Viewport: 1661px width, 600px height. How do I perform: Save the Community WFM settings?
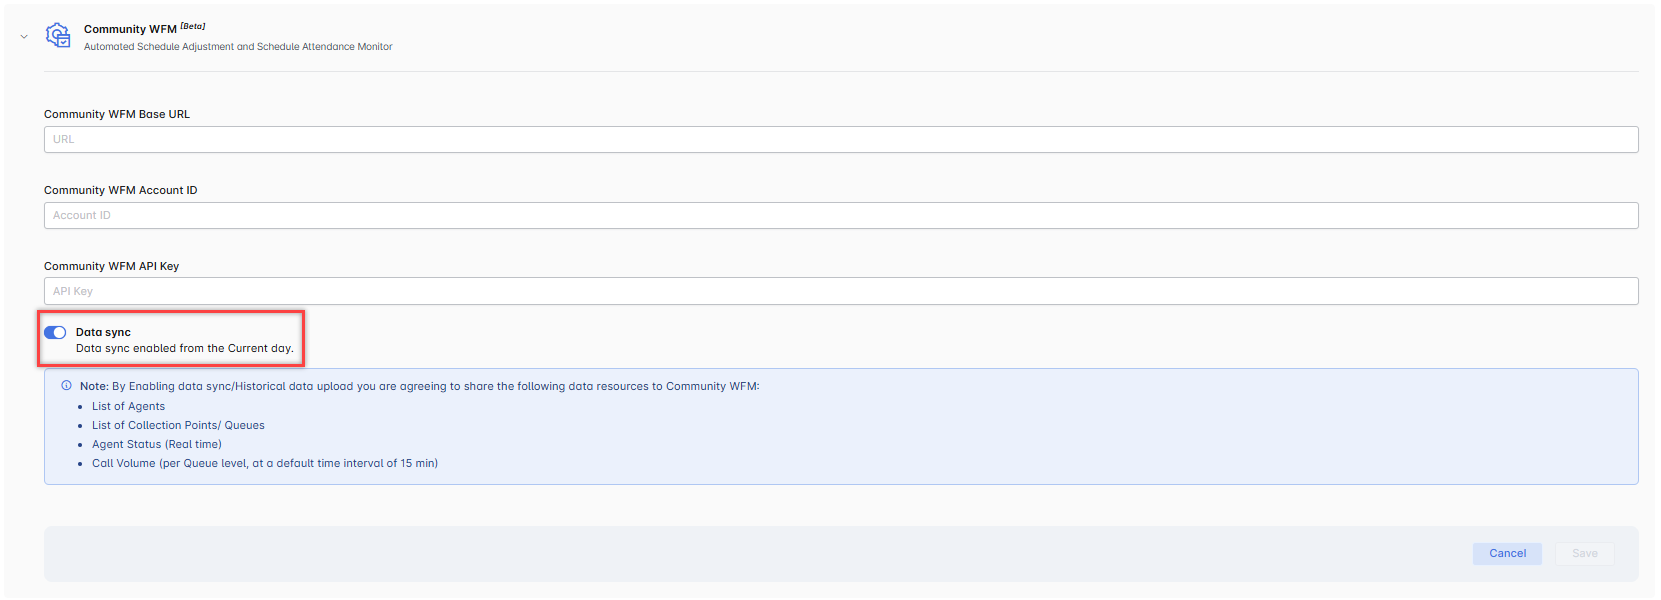pyautogui.click(x=1584, y=554)
